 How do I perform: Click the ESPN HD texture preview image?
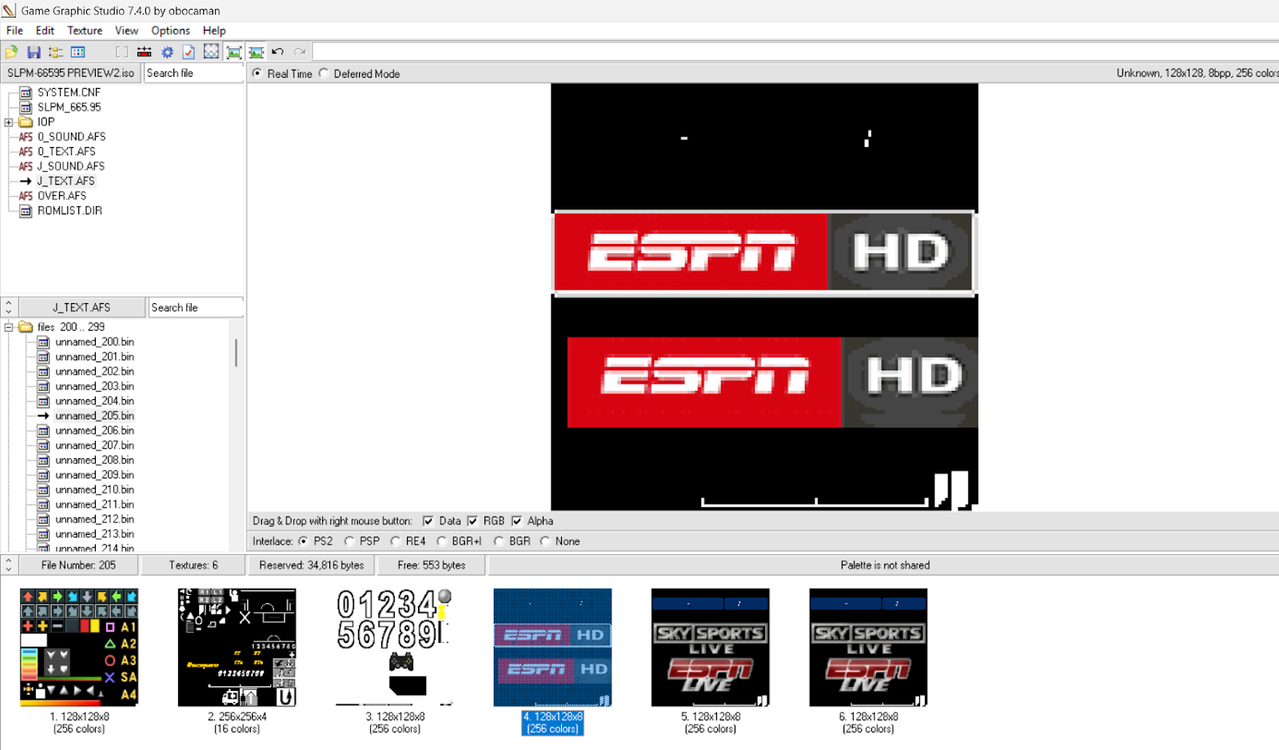pos(764,297)
